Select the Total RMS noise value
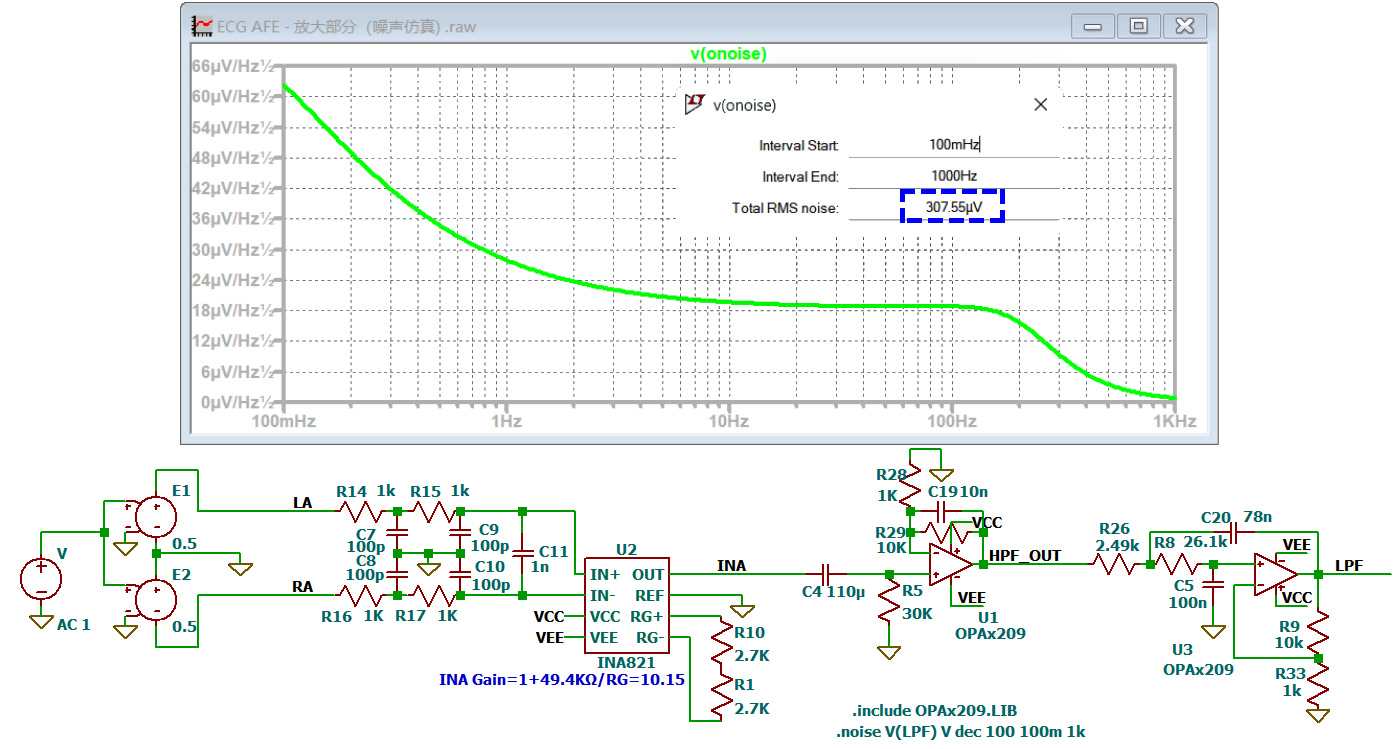 coord(953,207)
